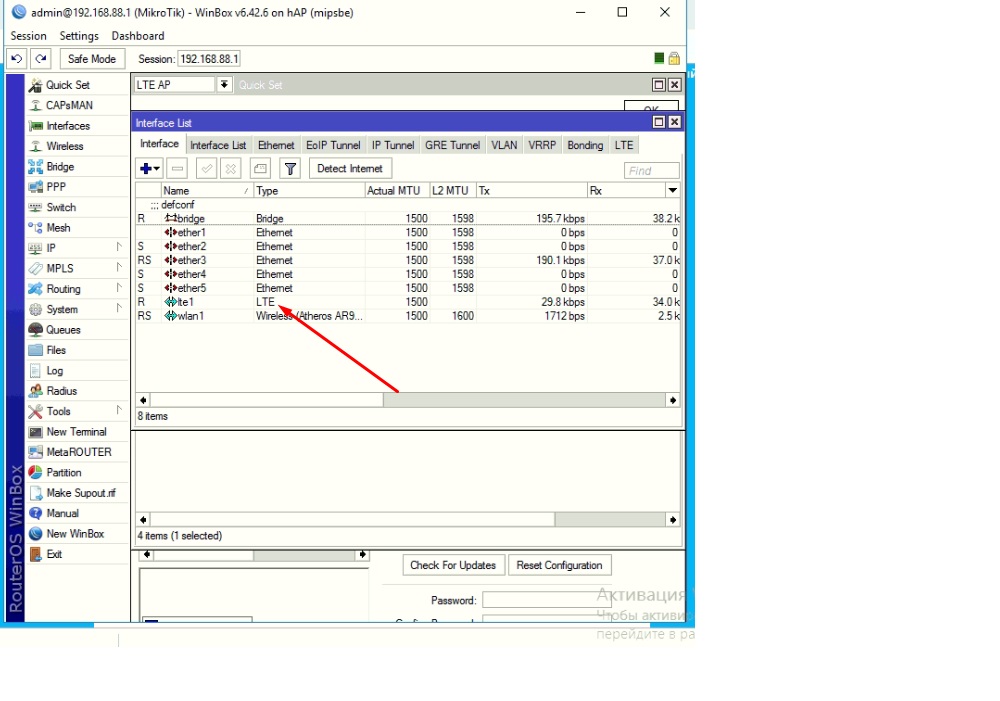
Task: Click the enable checkmark button
Action: (206, 168)
